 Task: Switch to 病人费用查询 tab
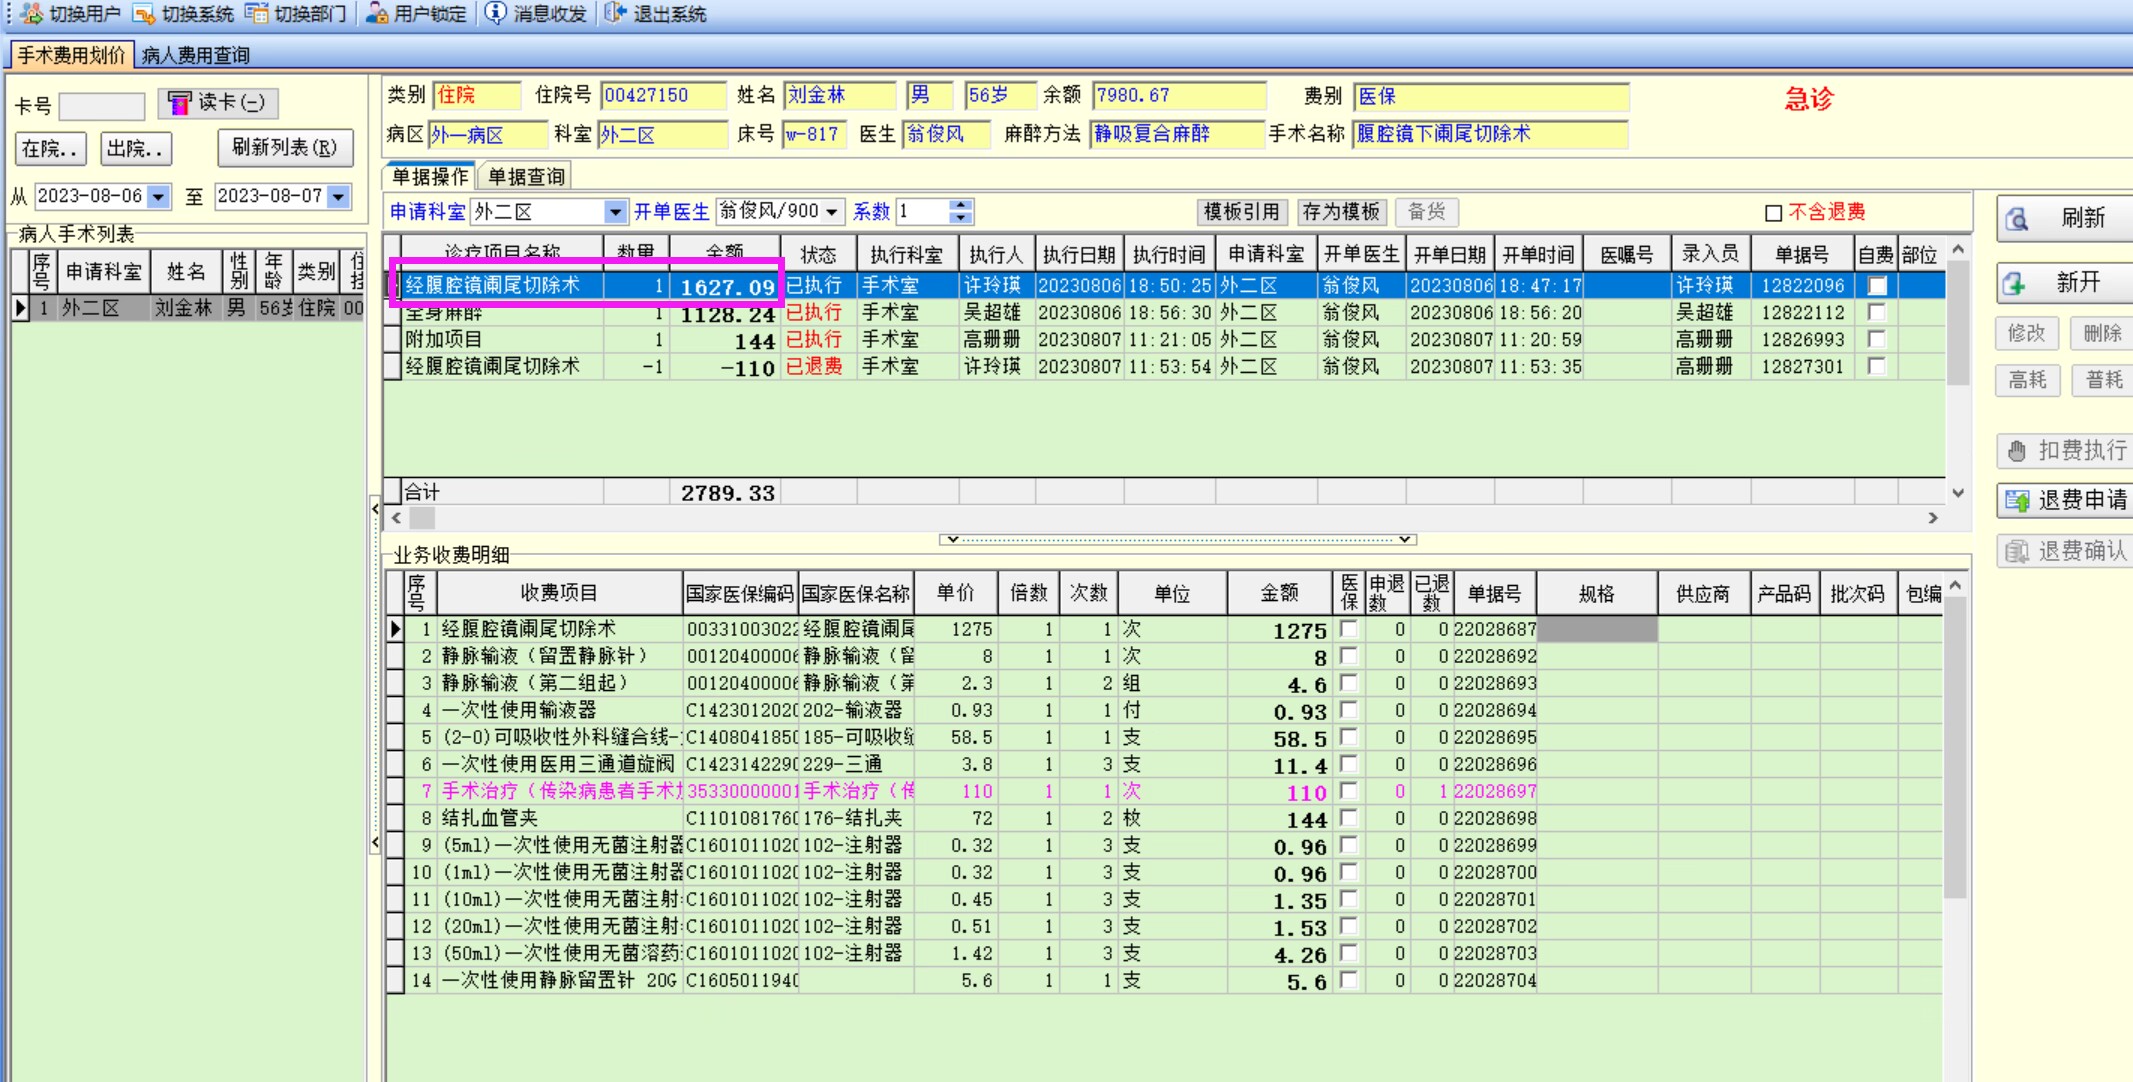pos(196,55)
